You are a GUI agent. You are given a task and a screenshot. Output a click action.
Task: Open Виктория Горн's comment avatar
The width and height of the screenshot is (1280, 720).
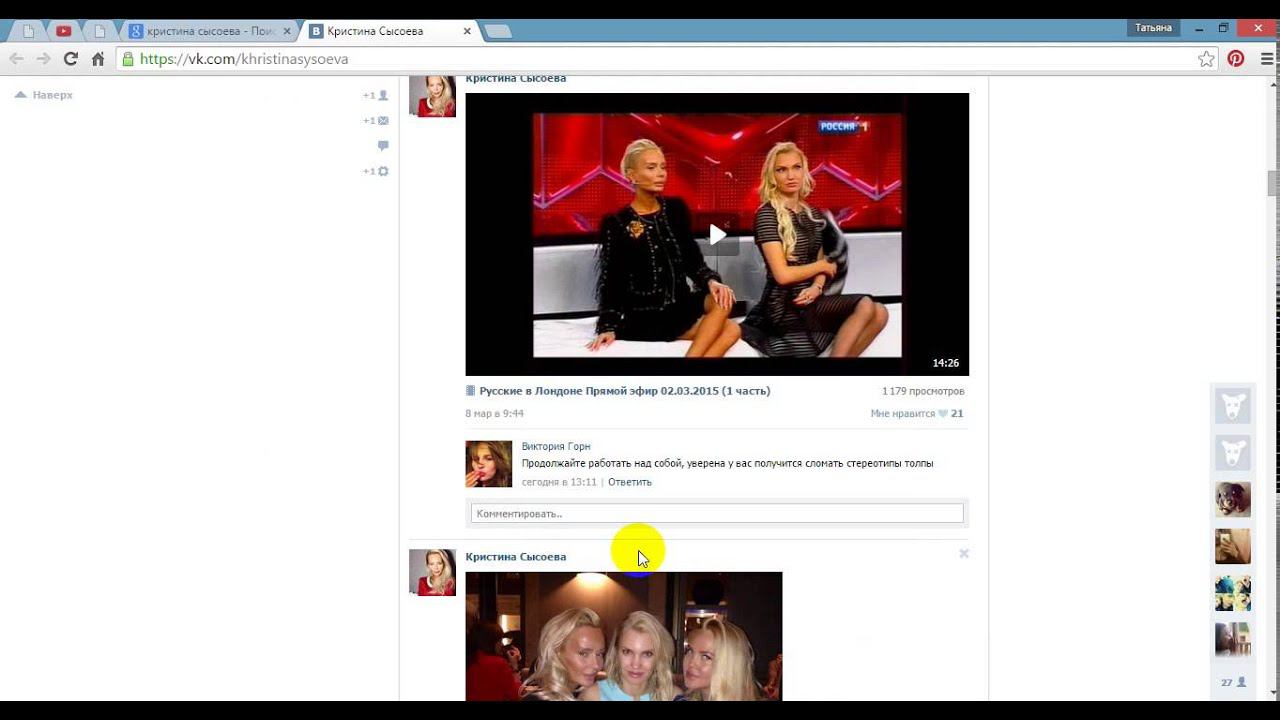click(489, 464)
